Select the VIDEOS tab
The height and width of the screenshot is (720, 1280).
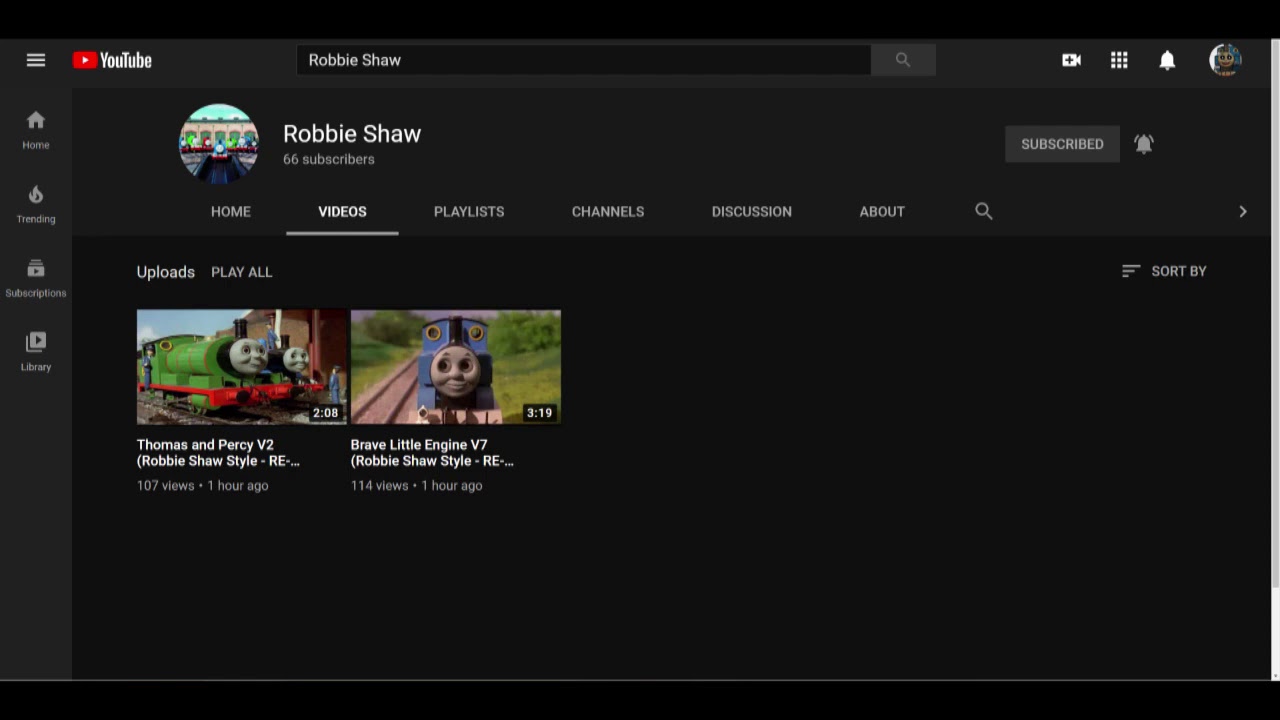pyautogui.click(x=342, y=211)
